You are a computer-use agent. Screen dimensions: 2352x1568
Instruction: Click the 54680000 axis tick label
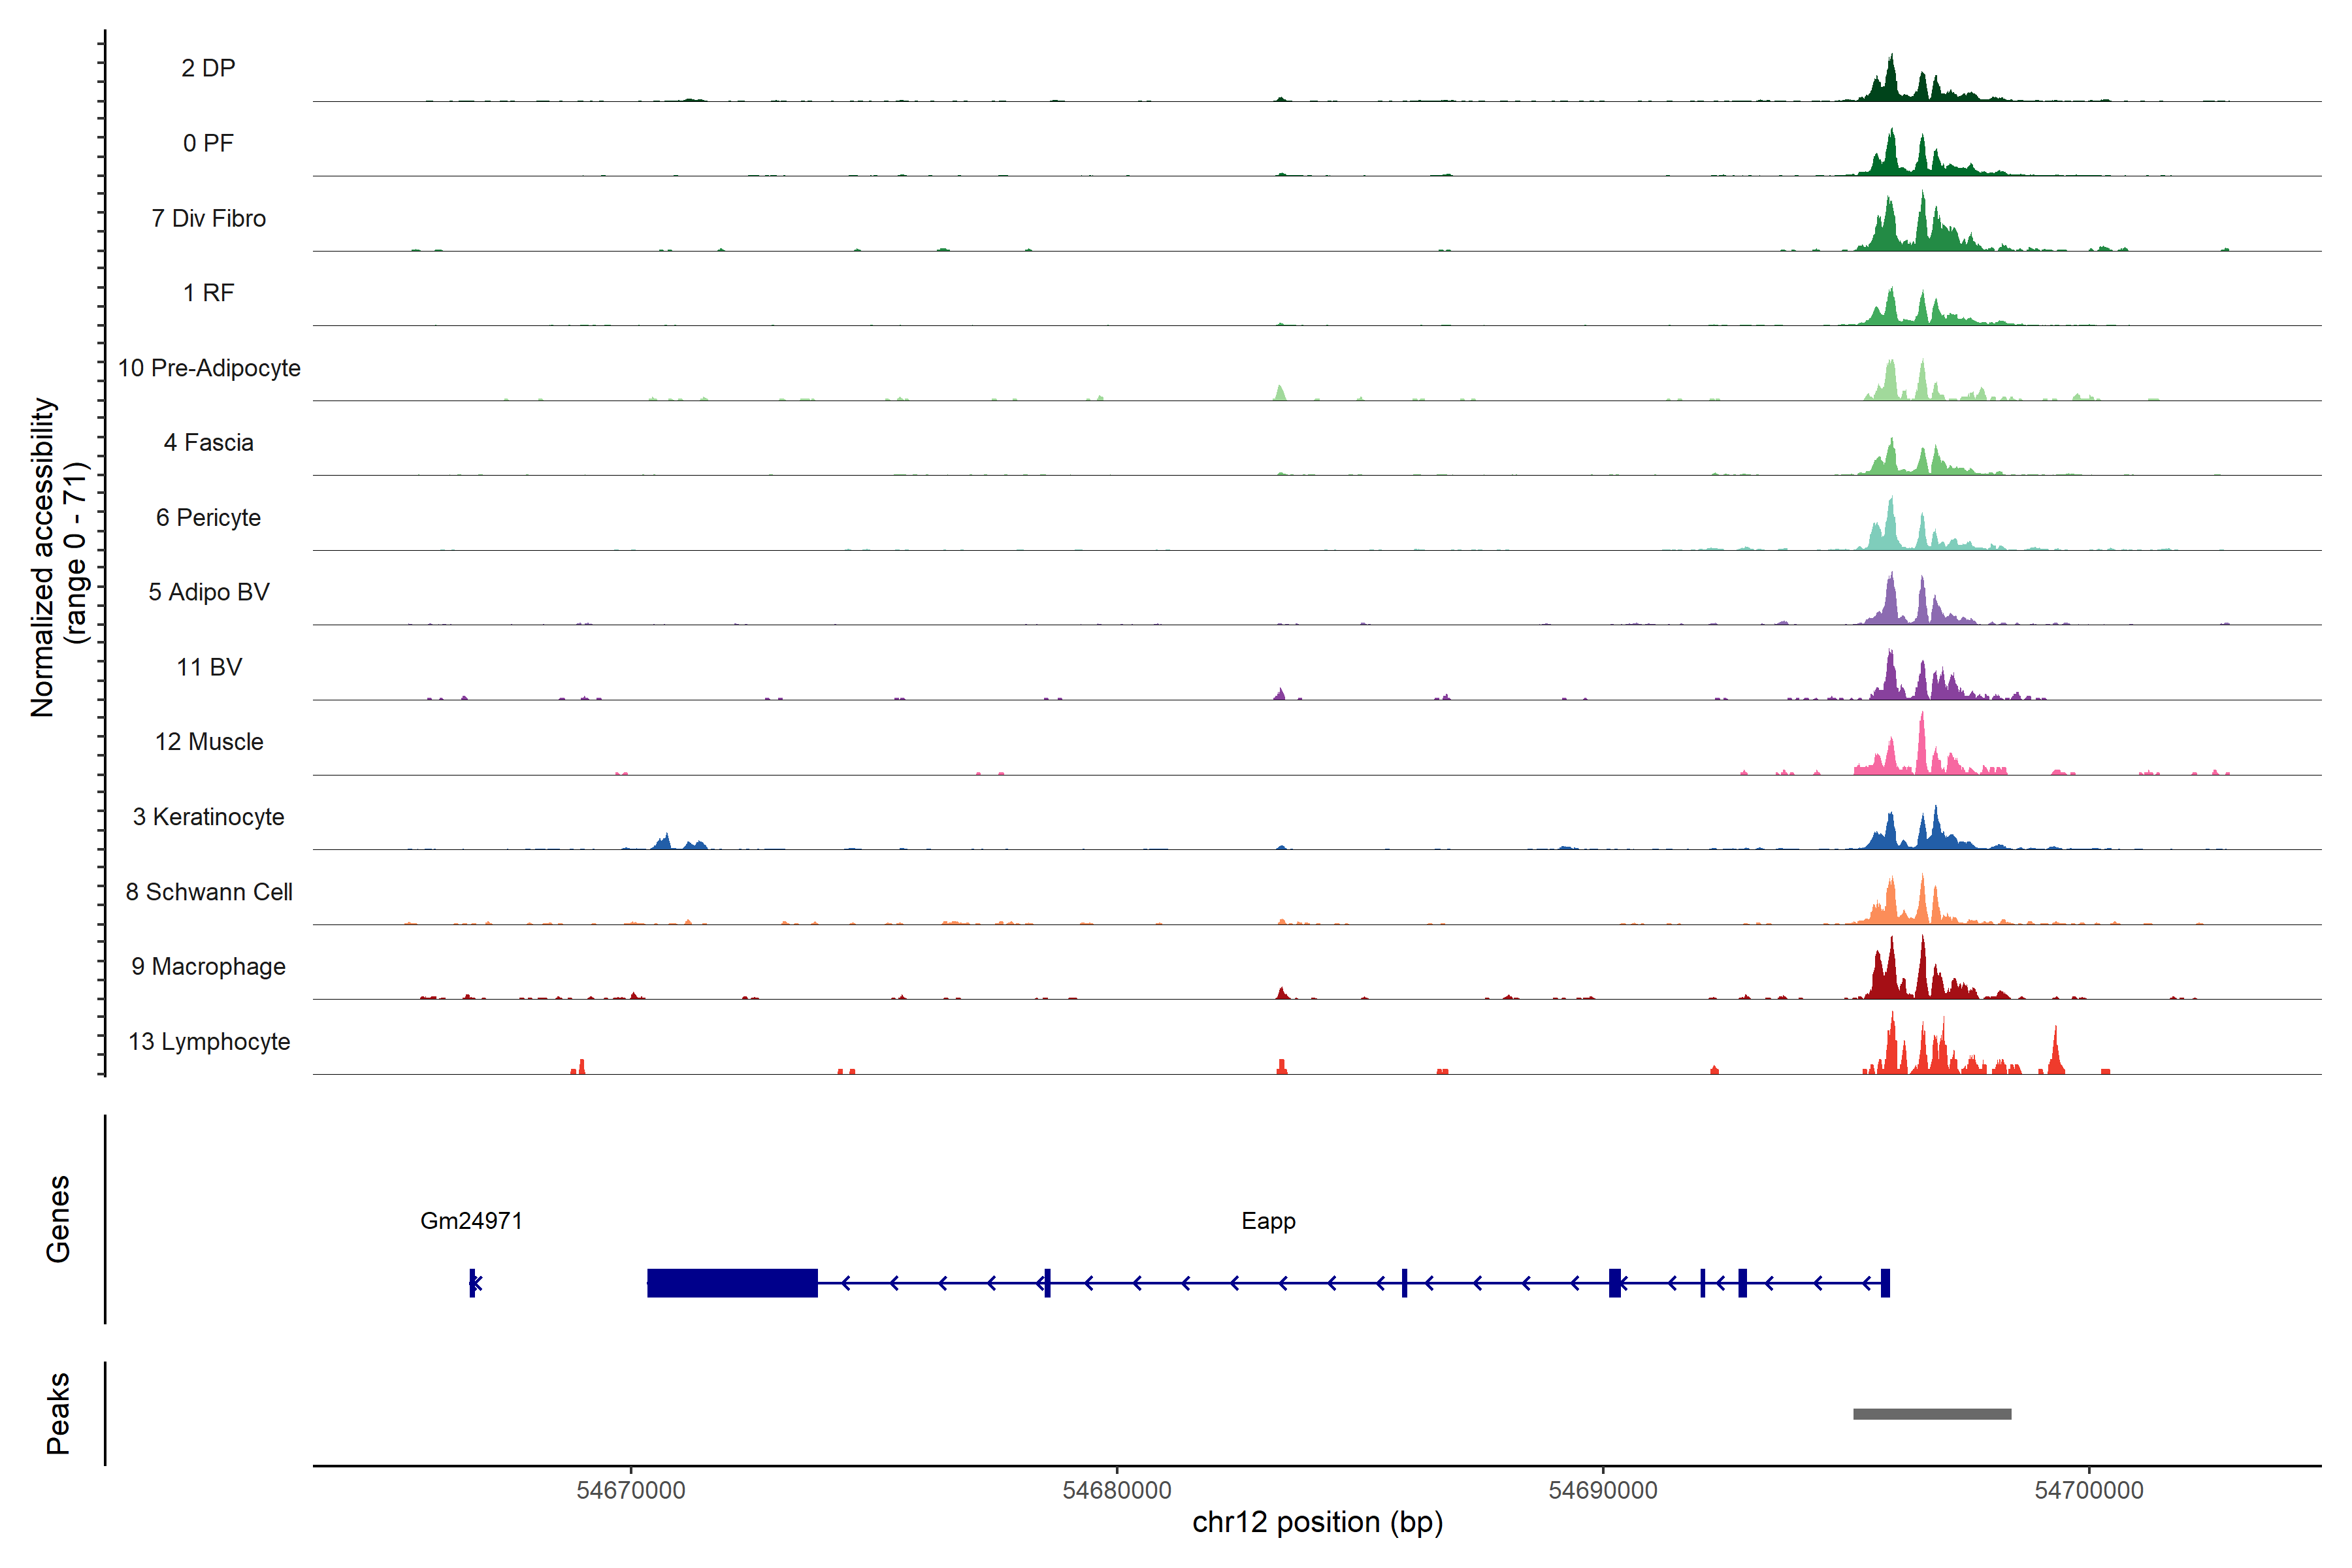[1116, 1490]
